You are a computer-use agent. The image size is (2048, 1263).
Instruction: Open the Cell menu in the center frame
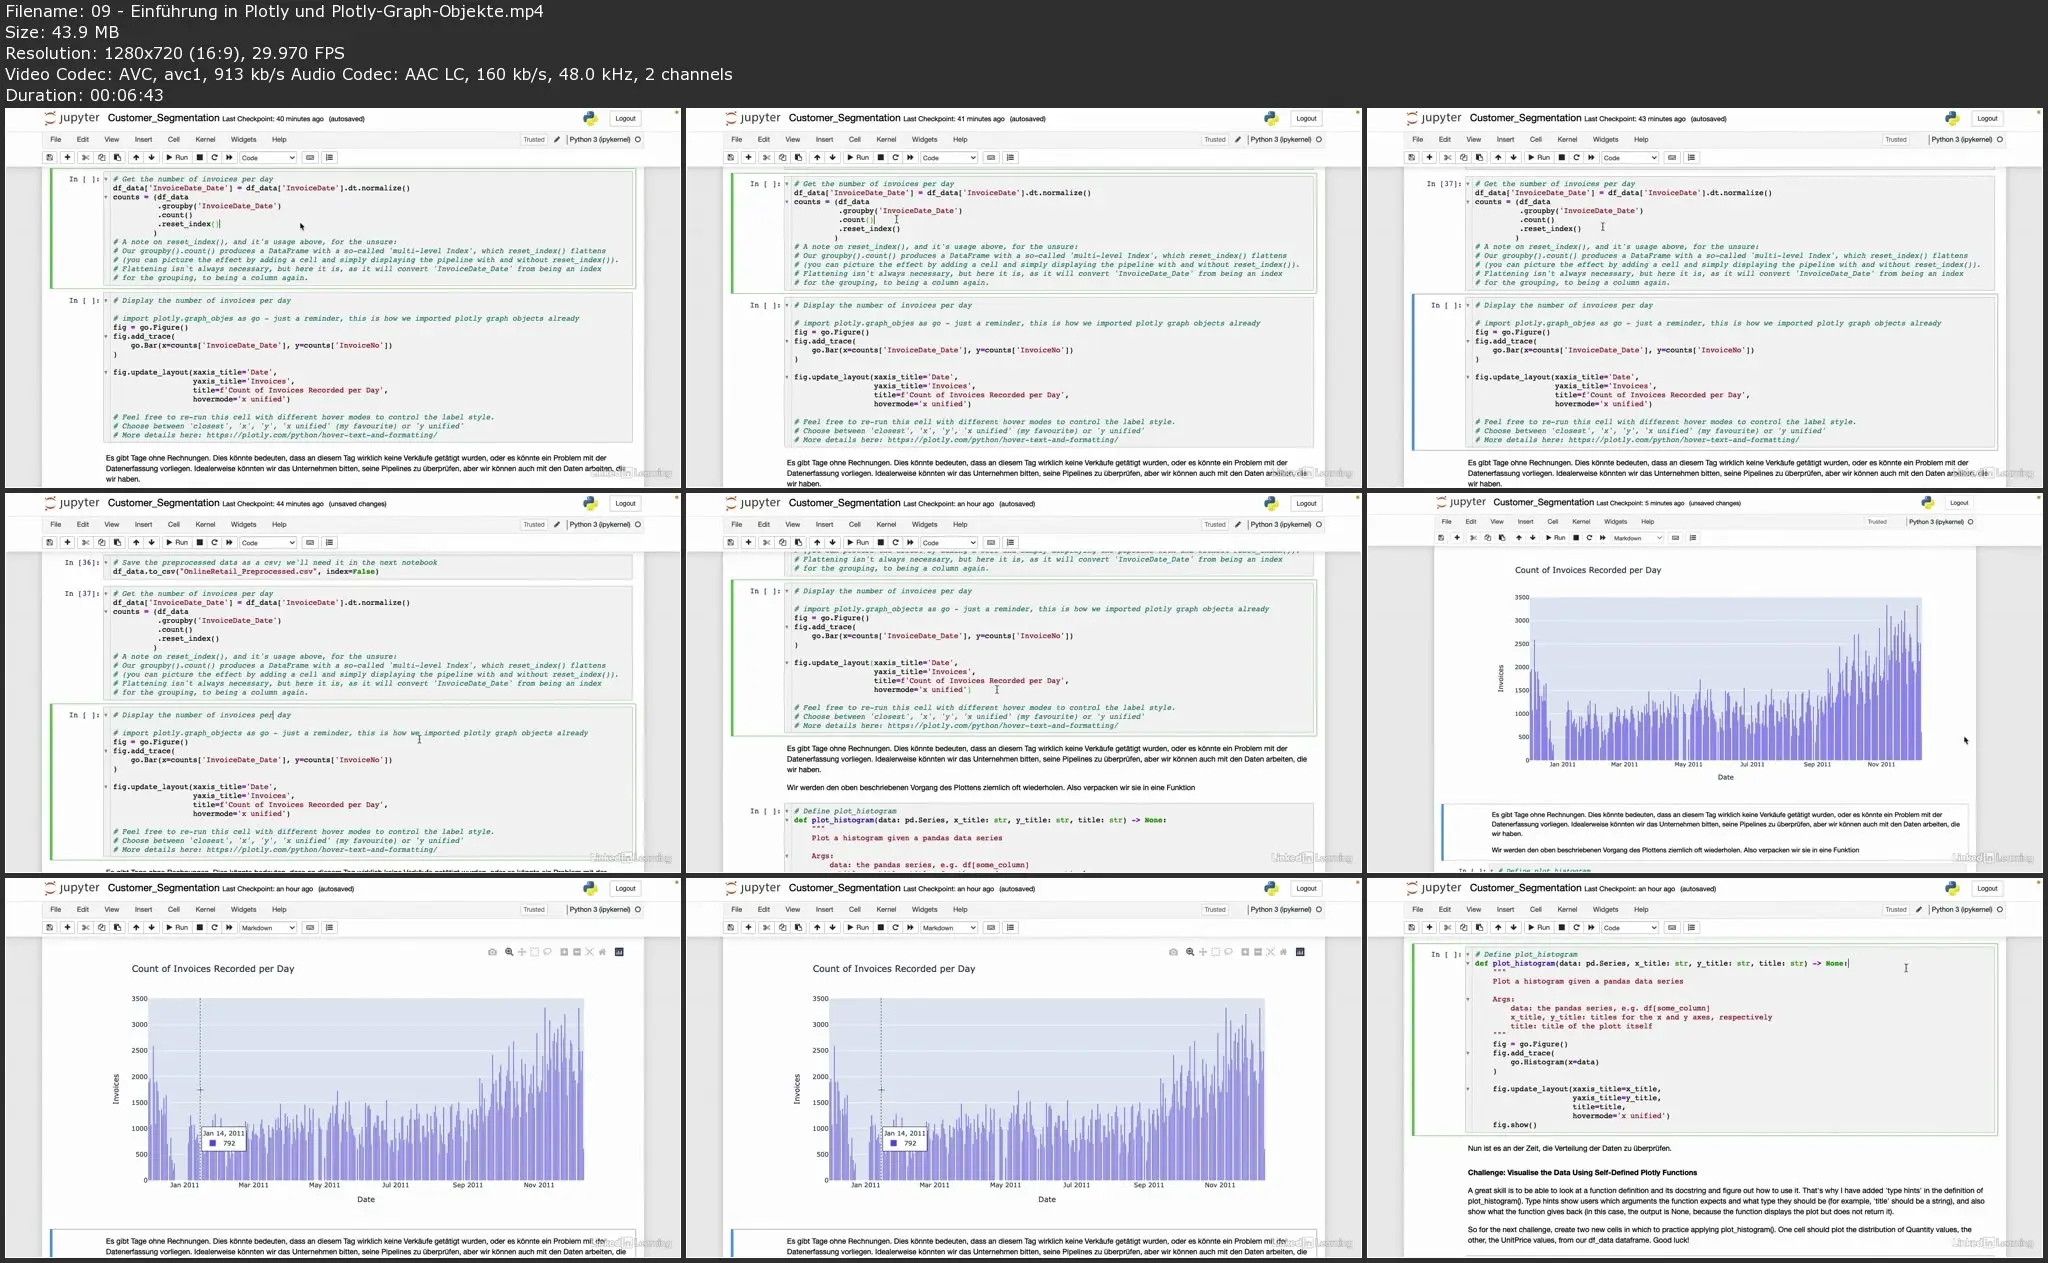tap(855, 524)
